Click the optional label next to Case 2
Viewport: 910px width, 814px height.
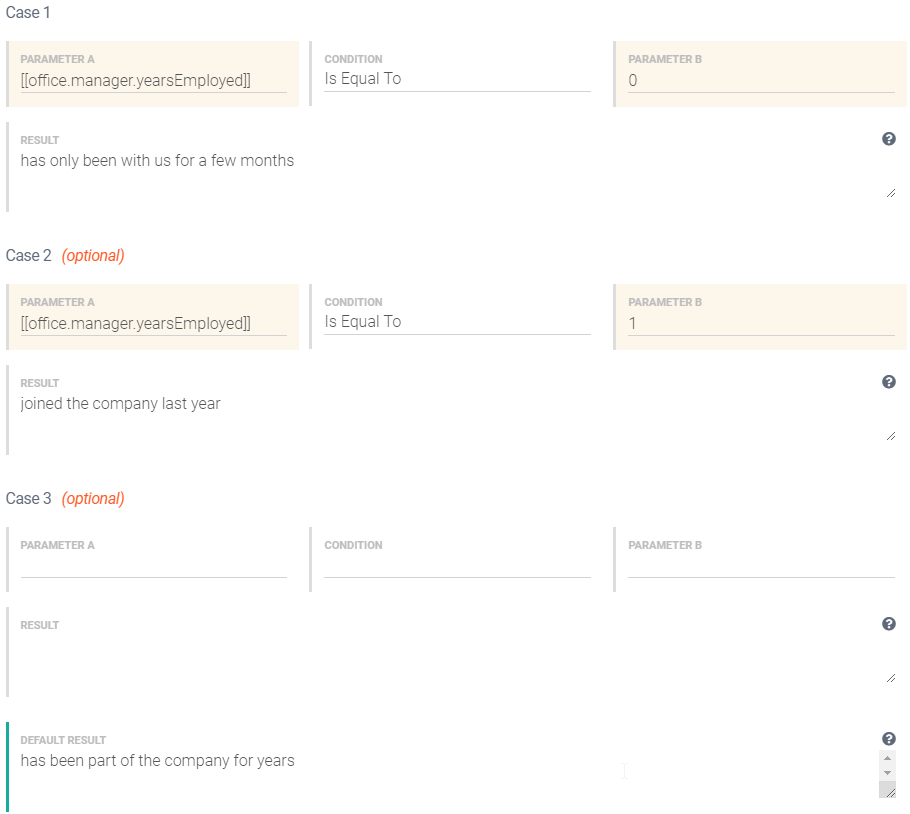click(x=93, y=255)
